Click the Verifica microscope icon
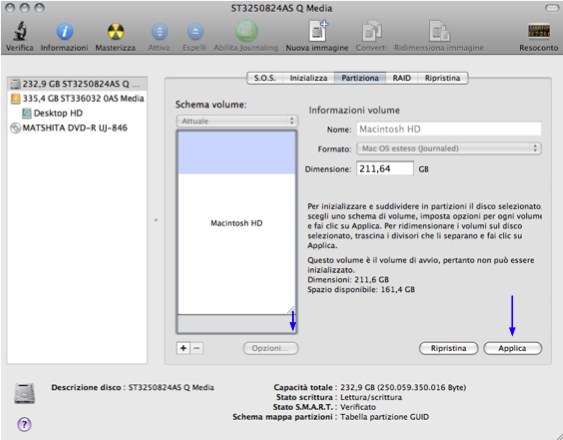The width and height of the screenshot is (563, 440). 20,31
